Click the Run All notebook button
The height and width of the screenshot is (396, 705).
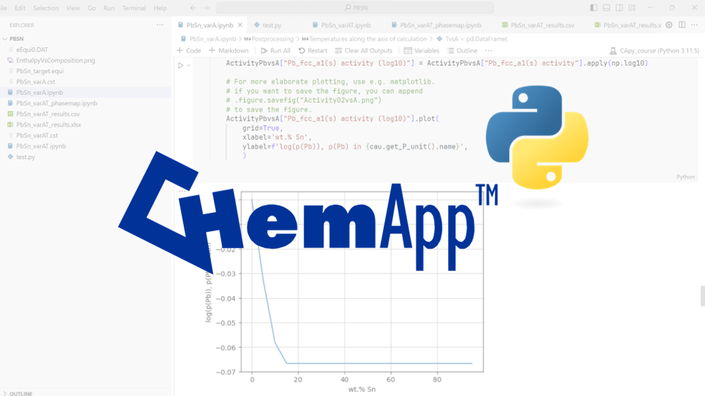coord(276,51)
